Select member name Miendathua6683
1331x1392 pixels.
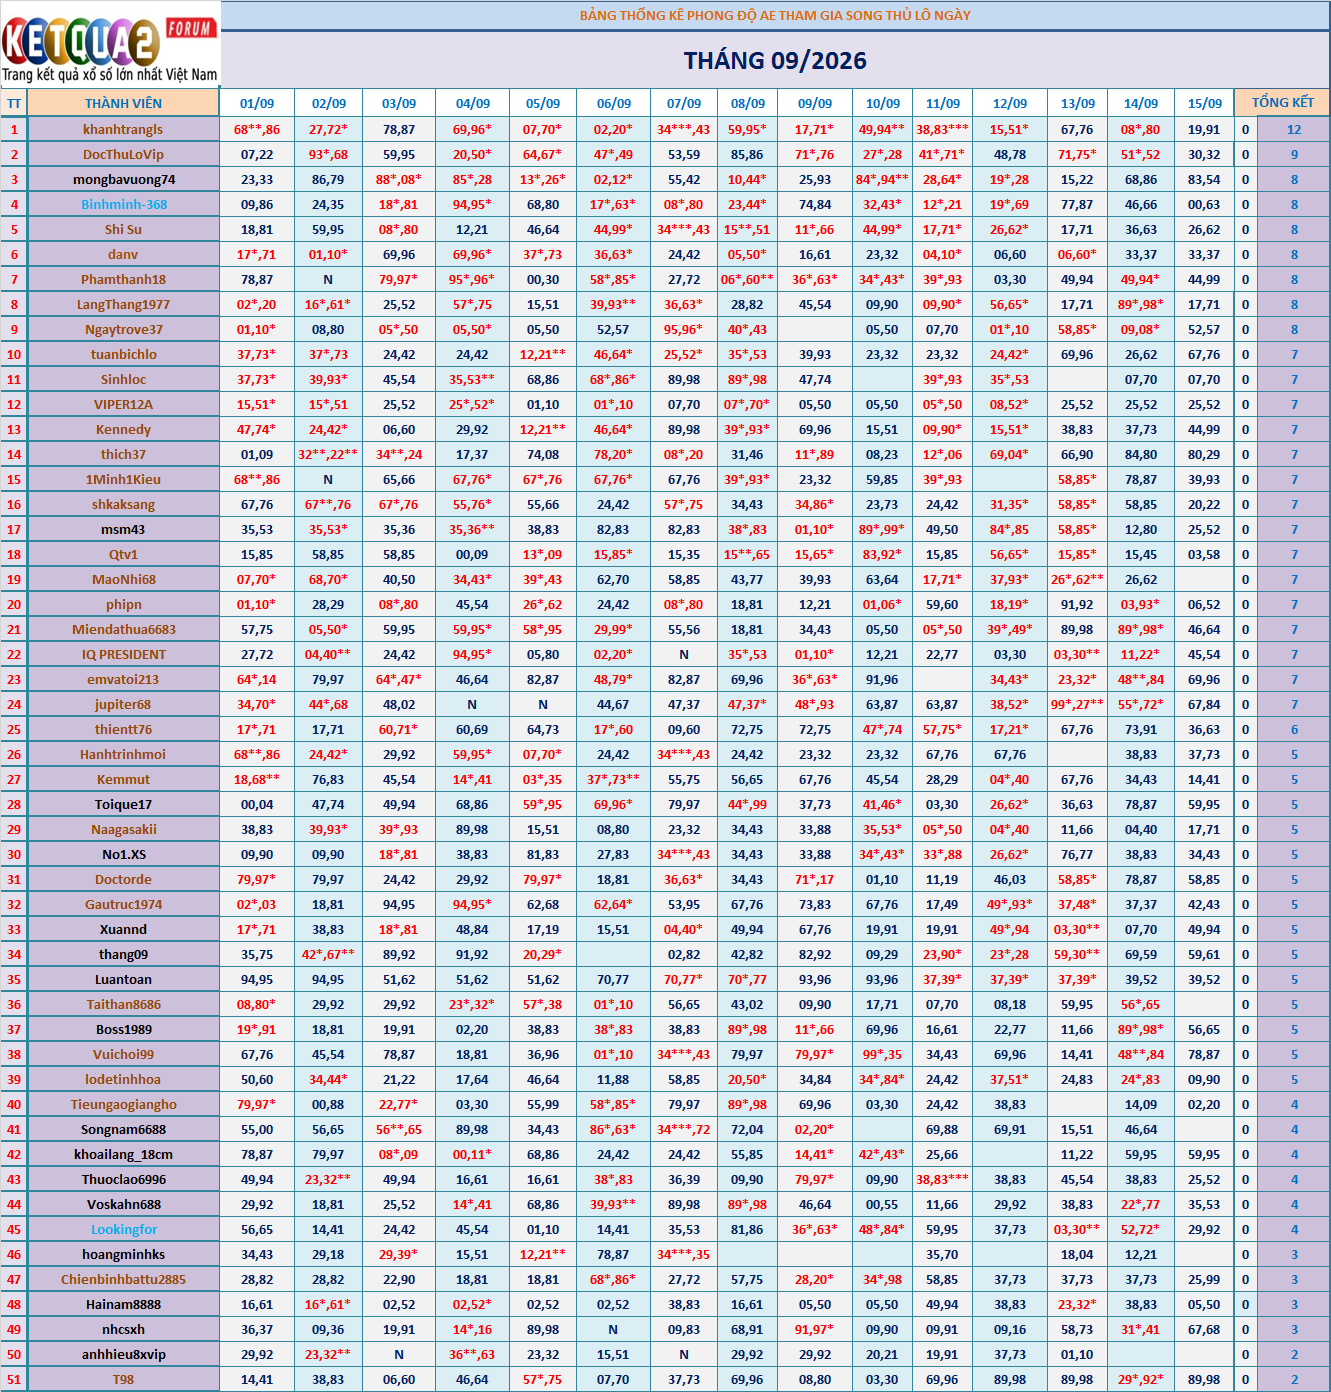click(x=123, y=629)
